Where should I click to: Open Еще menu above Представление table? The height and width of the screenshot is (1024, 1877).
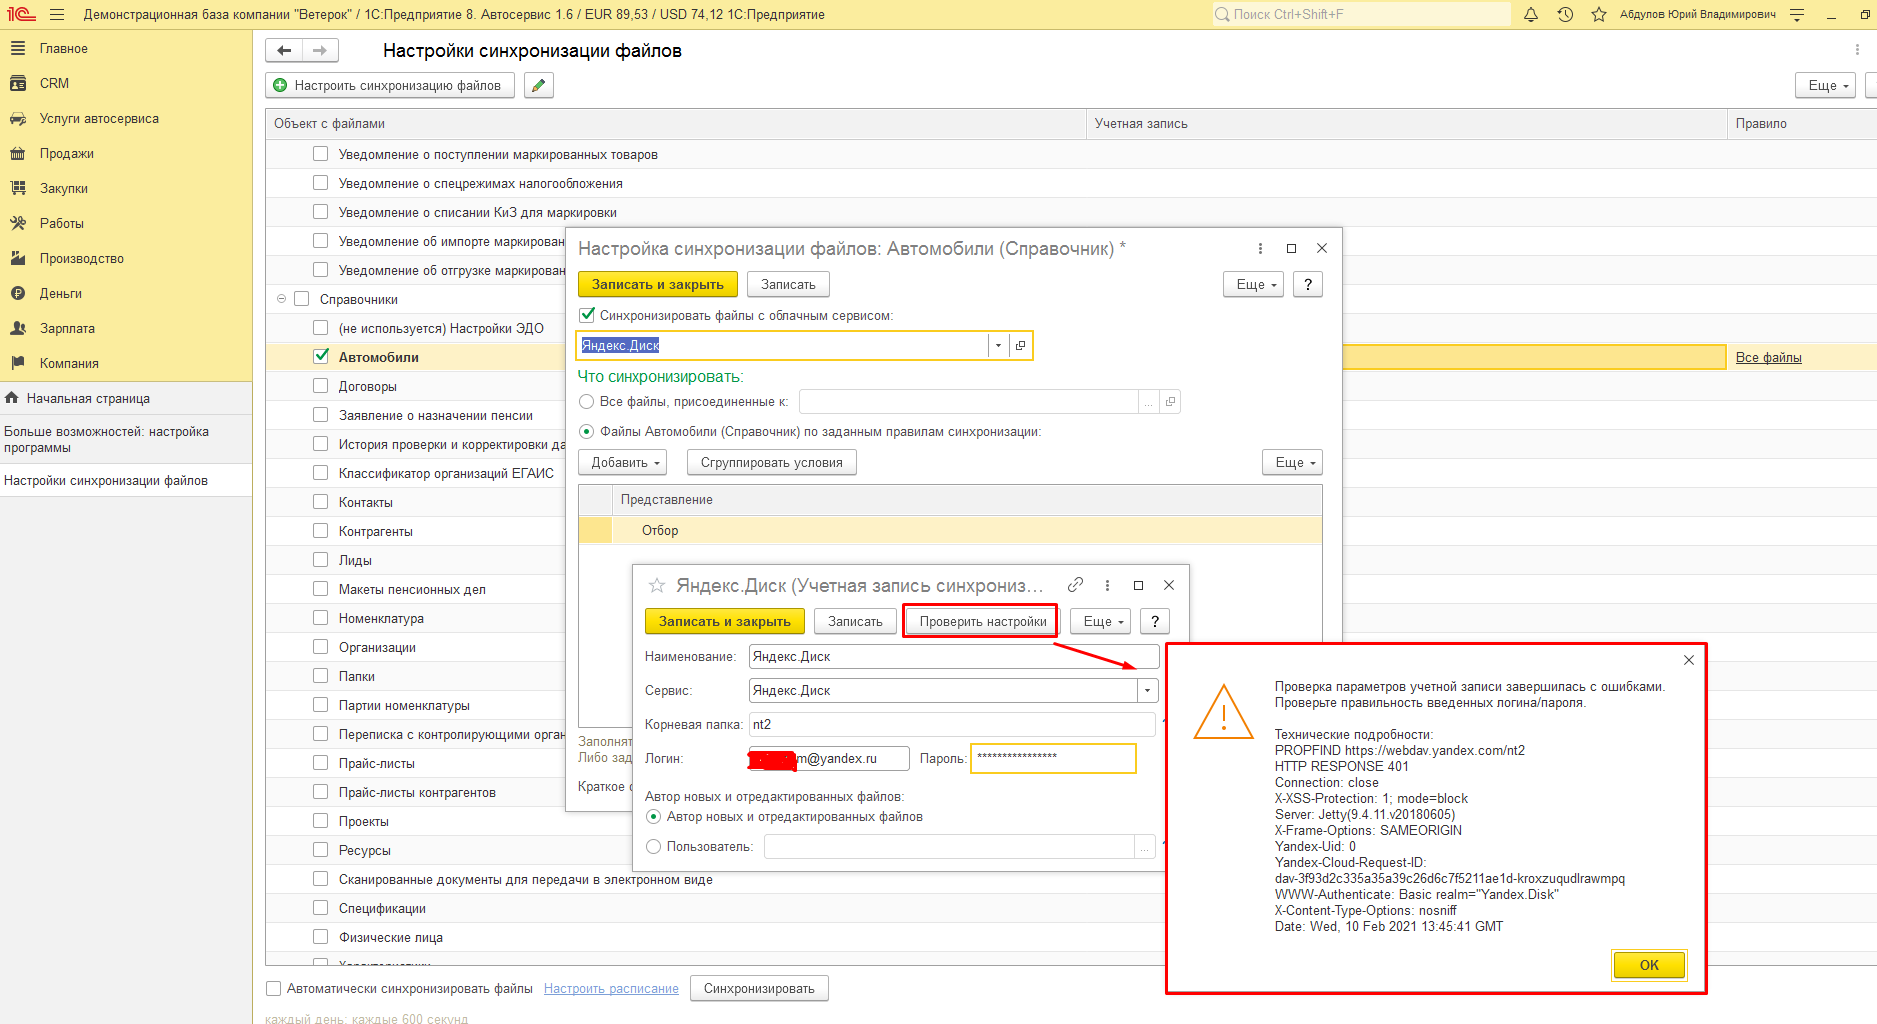(1292, 462)
